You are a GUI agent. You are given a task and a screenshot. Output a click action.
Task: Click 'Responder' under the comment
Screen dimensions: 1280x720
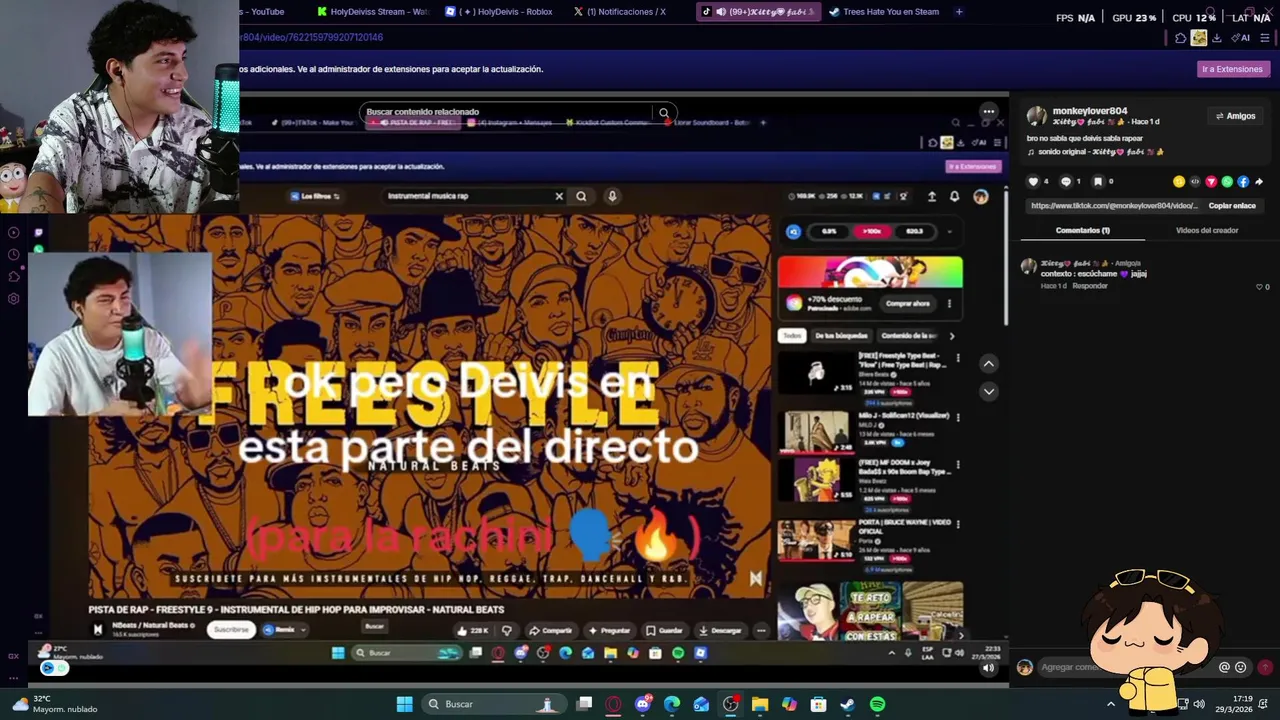1090,286
